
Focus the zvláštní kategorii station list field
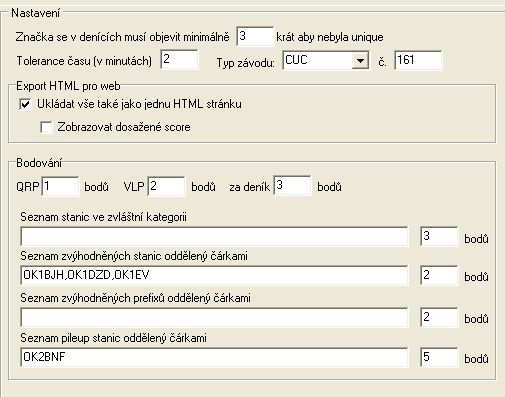tap(214, 237)
